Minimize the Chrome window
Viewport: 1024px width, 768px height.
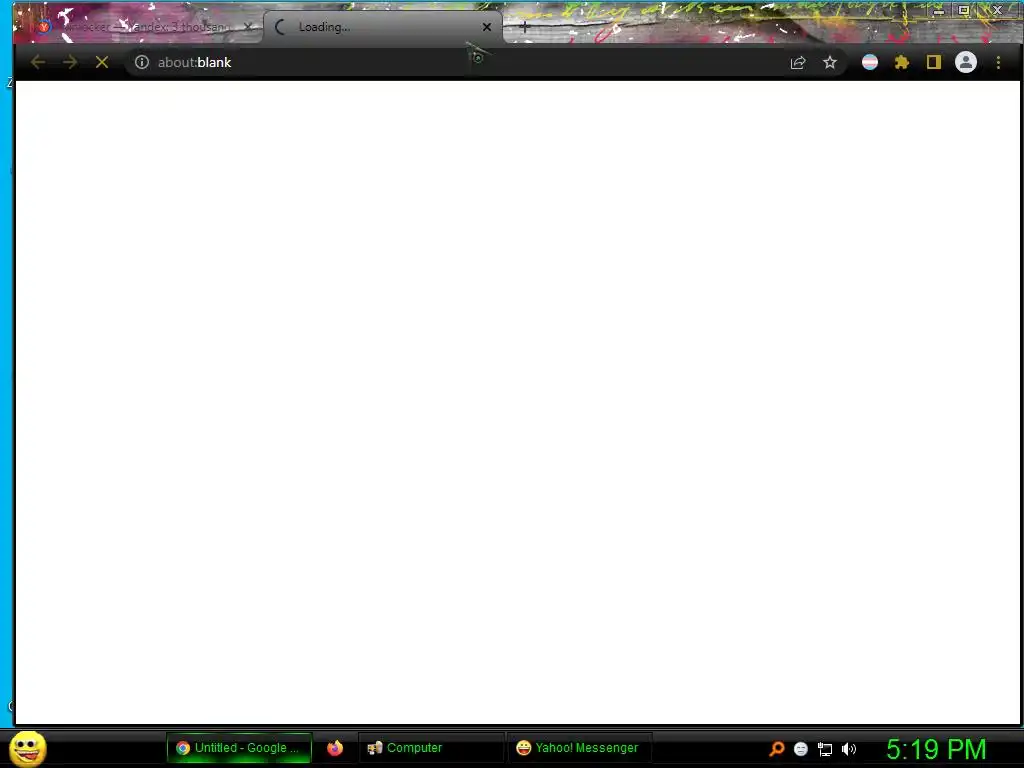click(938, 10)
